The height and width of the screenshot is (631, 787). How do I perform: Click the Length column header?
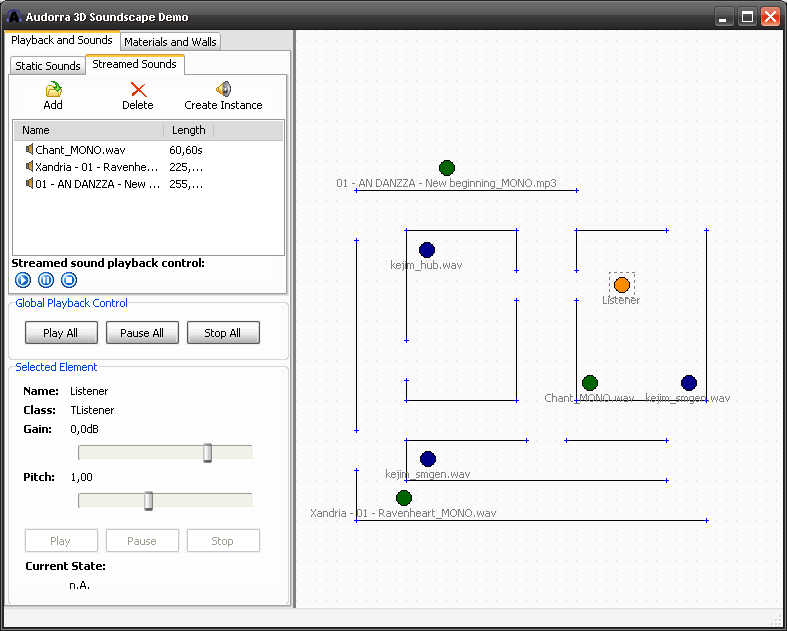tap(188, 130)
